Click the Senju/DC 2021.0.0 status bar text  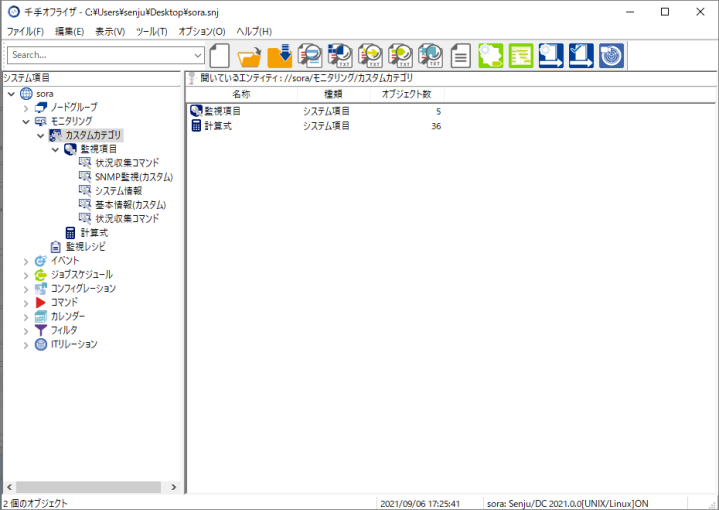point(568,504)
